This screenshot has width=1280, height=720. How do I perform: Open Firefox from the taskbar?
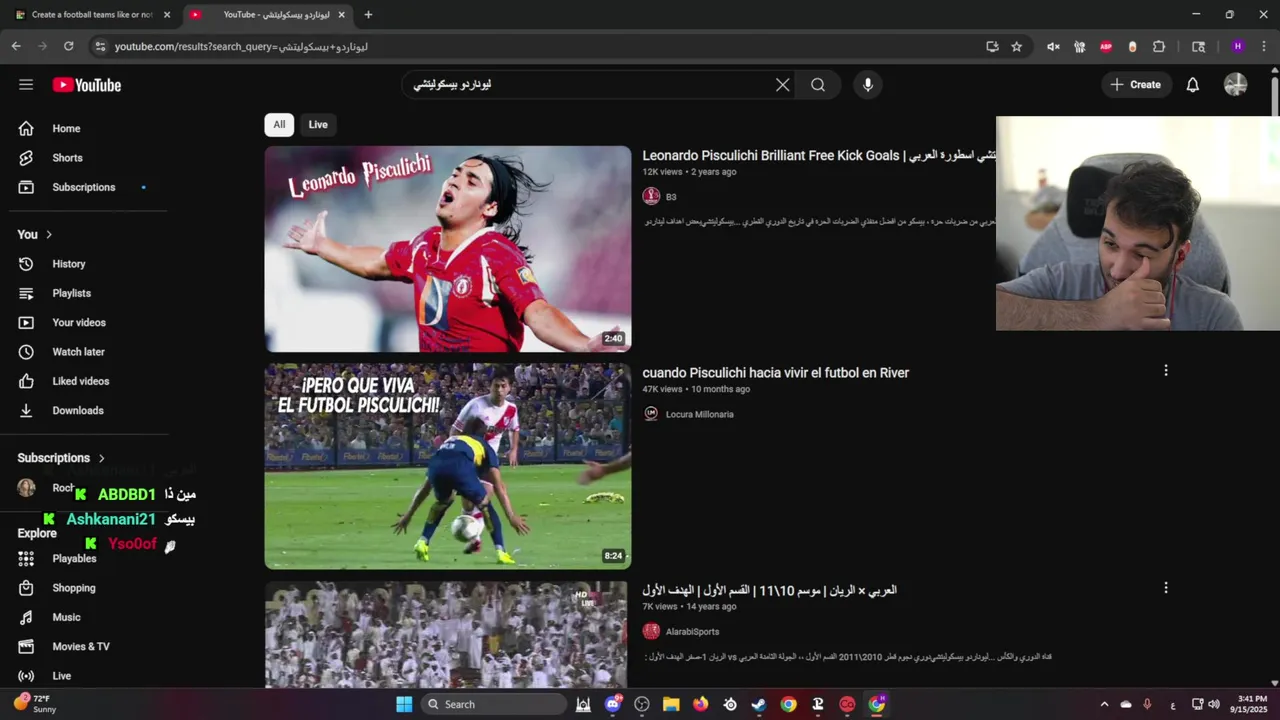[x=700, y=704]
